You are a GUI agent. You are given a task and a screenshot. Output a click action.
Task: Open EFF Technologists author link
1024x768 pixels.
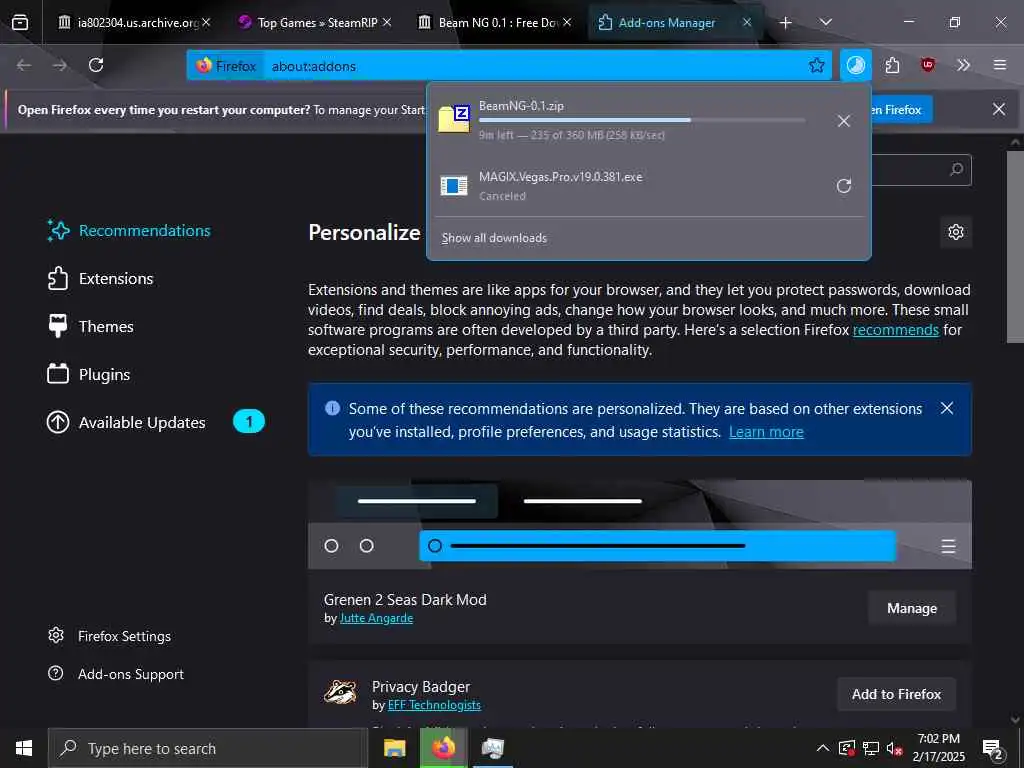coord(434,705)
